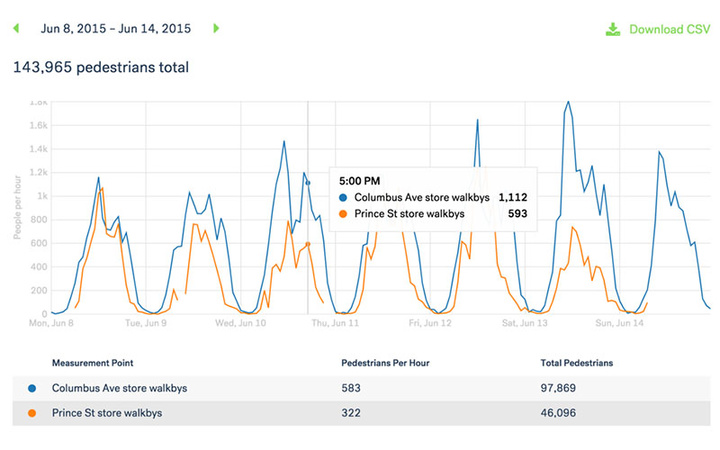Select blue 5:00 PM data point on chart

(308, 183)
